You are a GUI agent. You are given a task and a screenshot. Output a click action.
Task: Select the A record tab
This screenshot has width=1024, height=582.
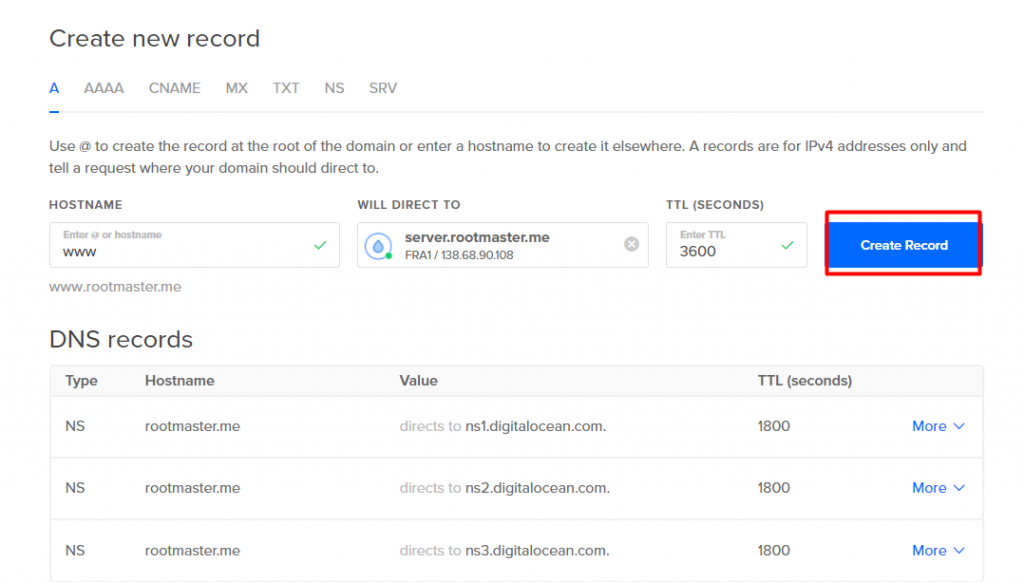pos(54,88)
